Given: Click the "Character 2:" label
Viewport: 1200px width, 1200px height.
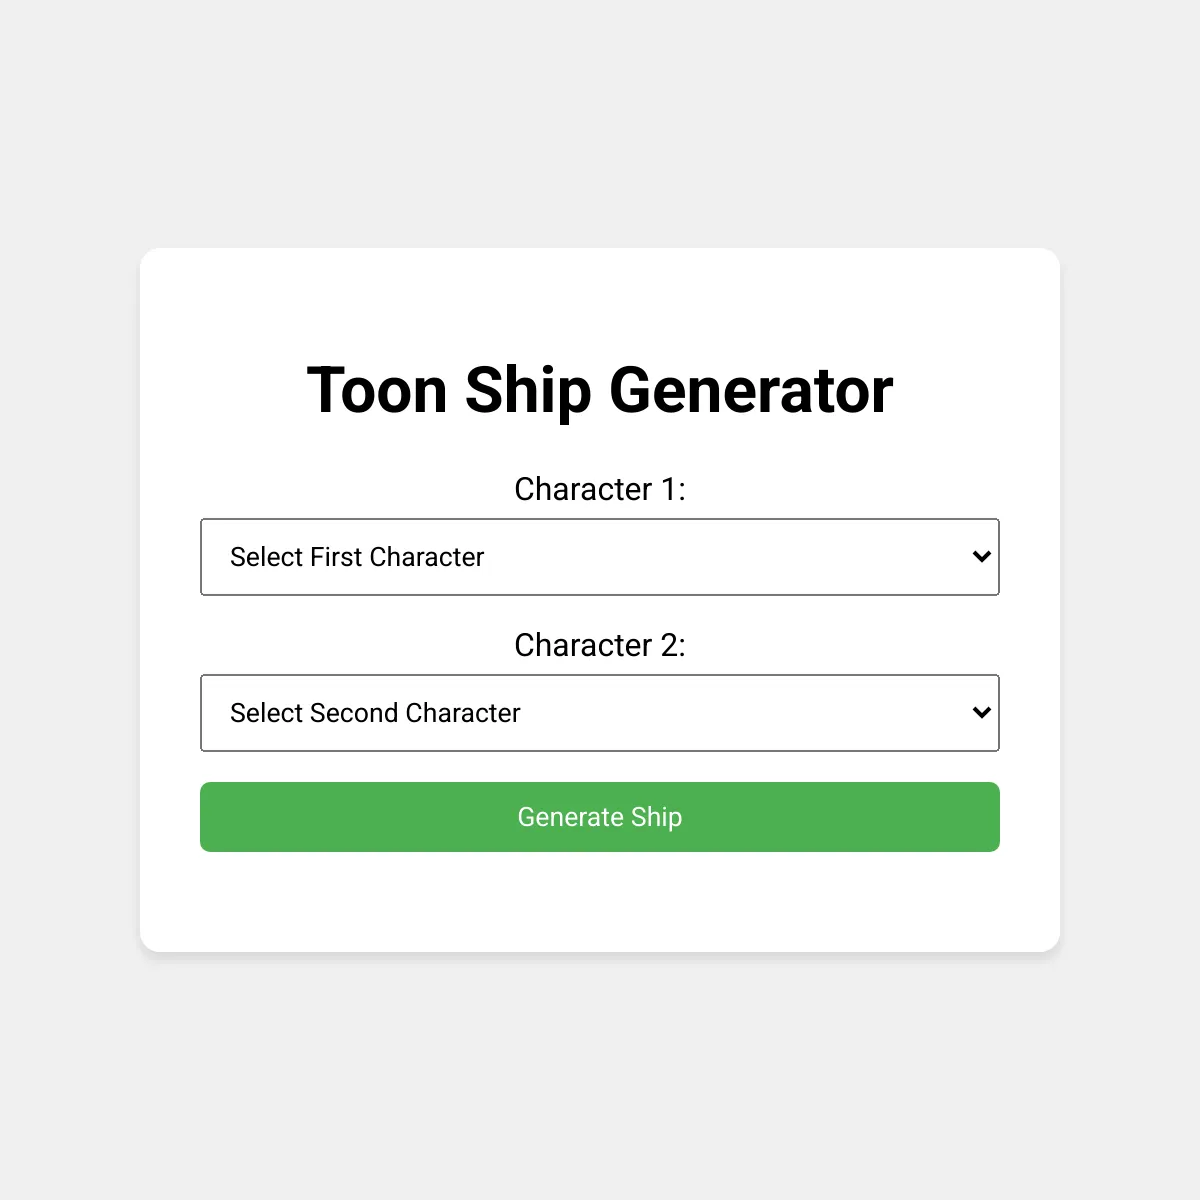Looking at the screenshot, I should pyautogui.click(x=600, y=645).
